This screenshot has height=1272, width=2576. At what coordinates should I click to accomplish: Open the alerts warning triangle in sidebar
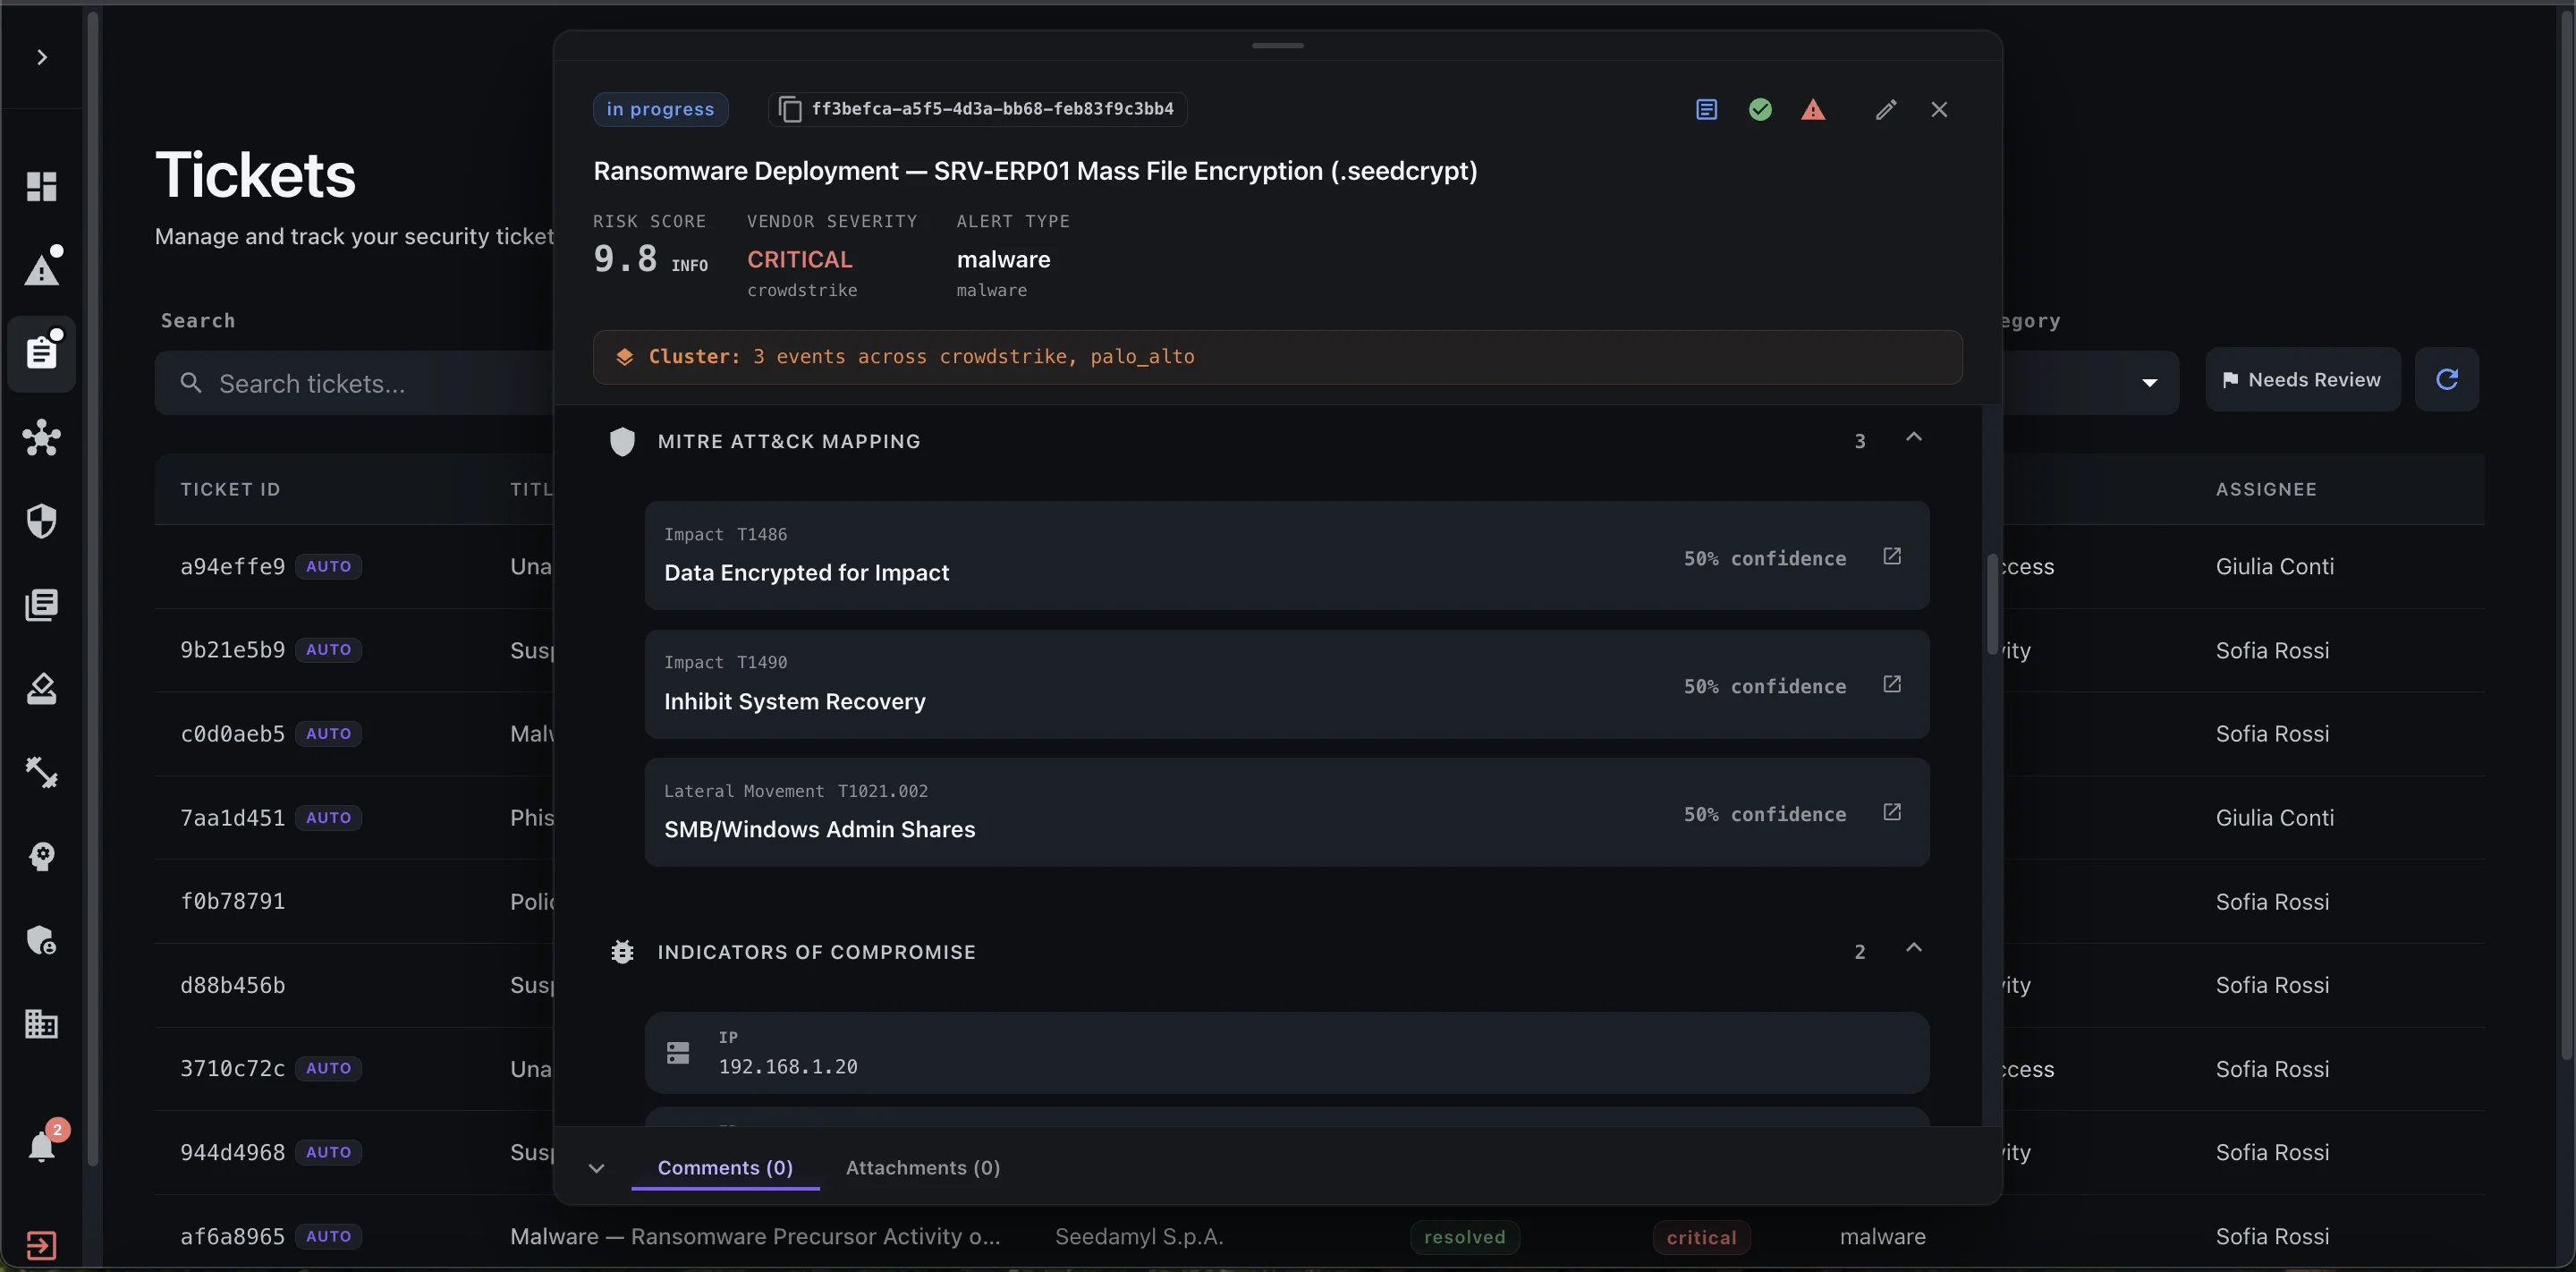point(42,268)
